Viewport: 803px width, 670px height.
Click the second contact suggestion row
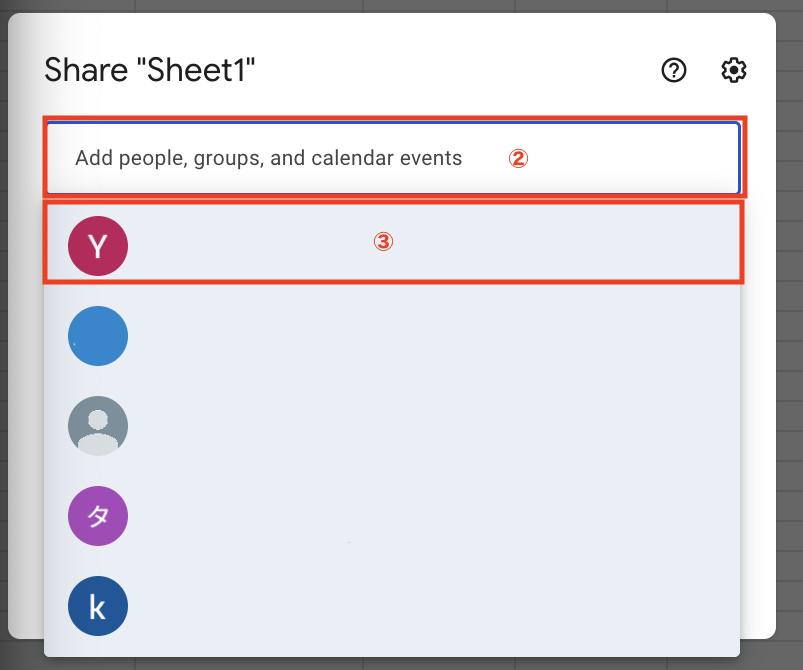click(x=392, y=336)
